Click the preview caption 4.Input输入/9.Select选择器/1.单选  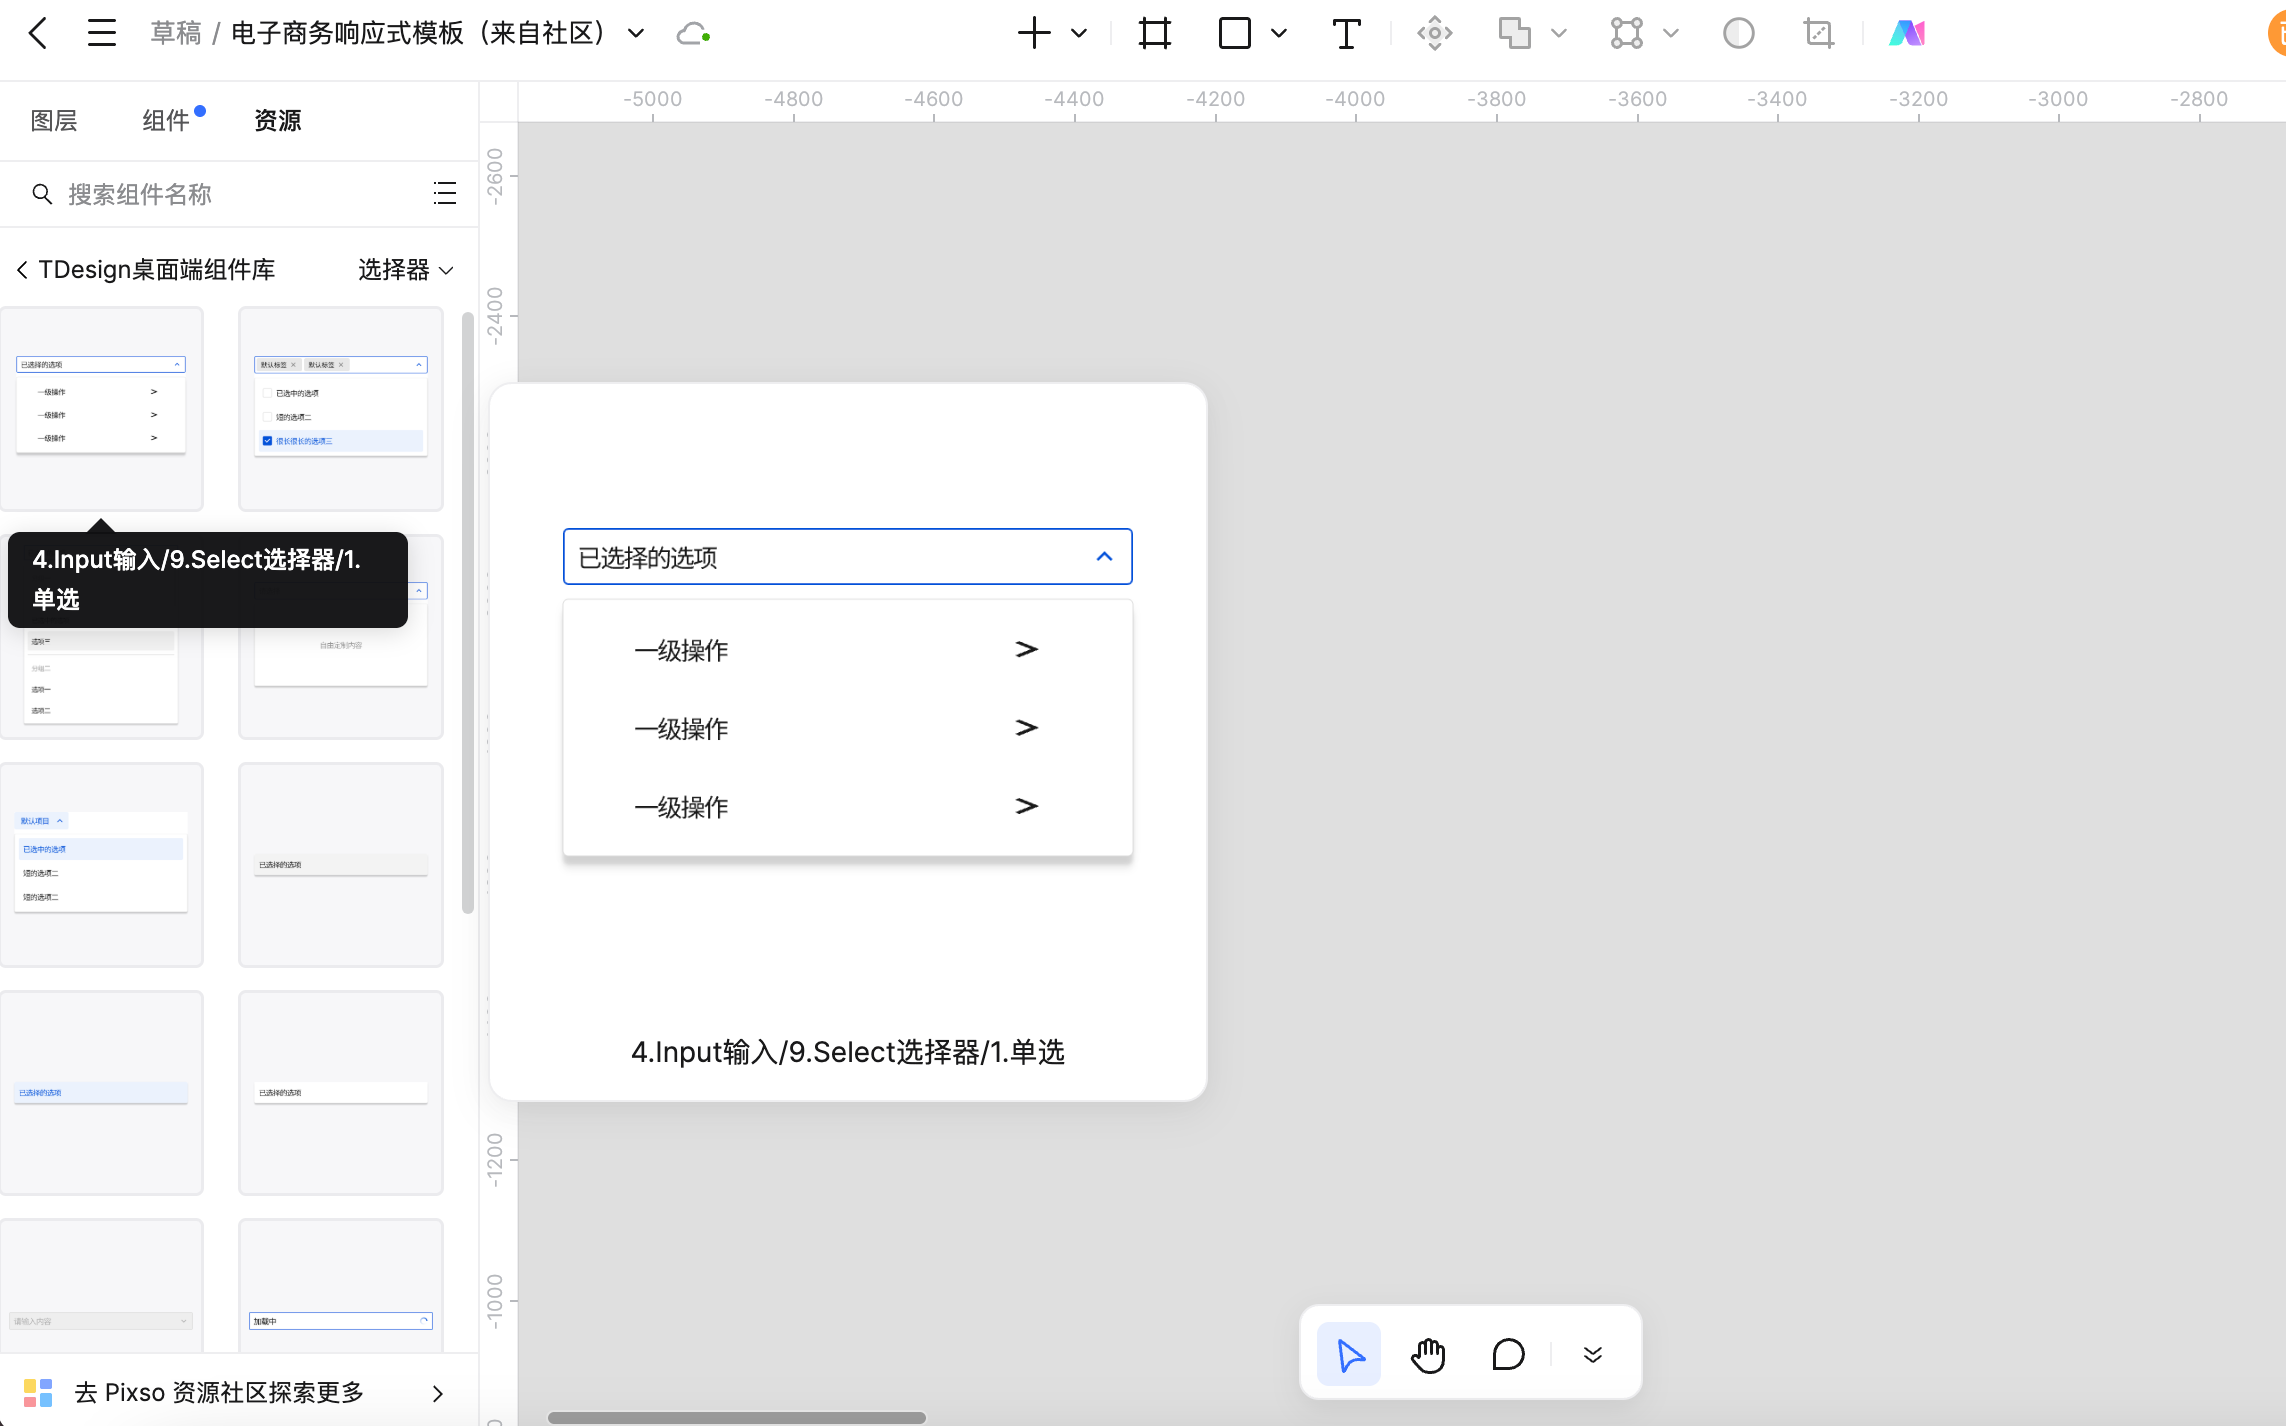pos(848,1052)
